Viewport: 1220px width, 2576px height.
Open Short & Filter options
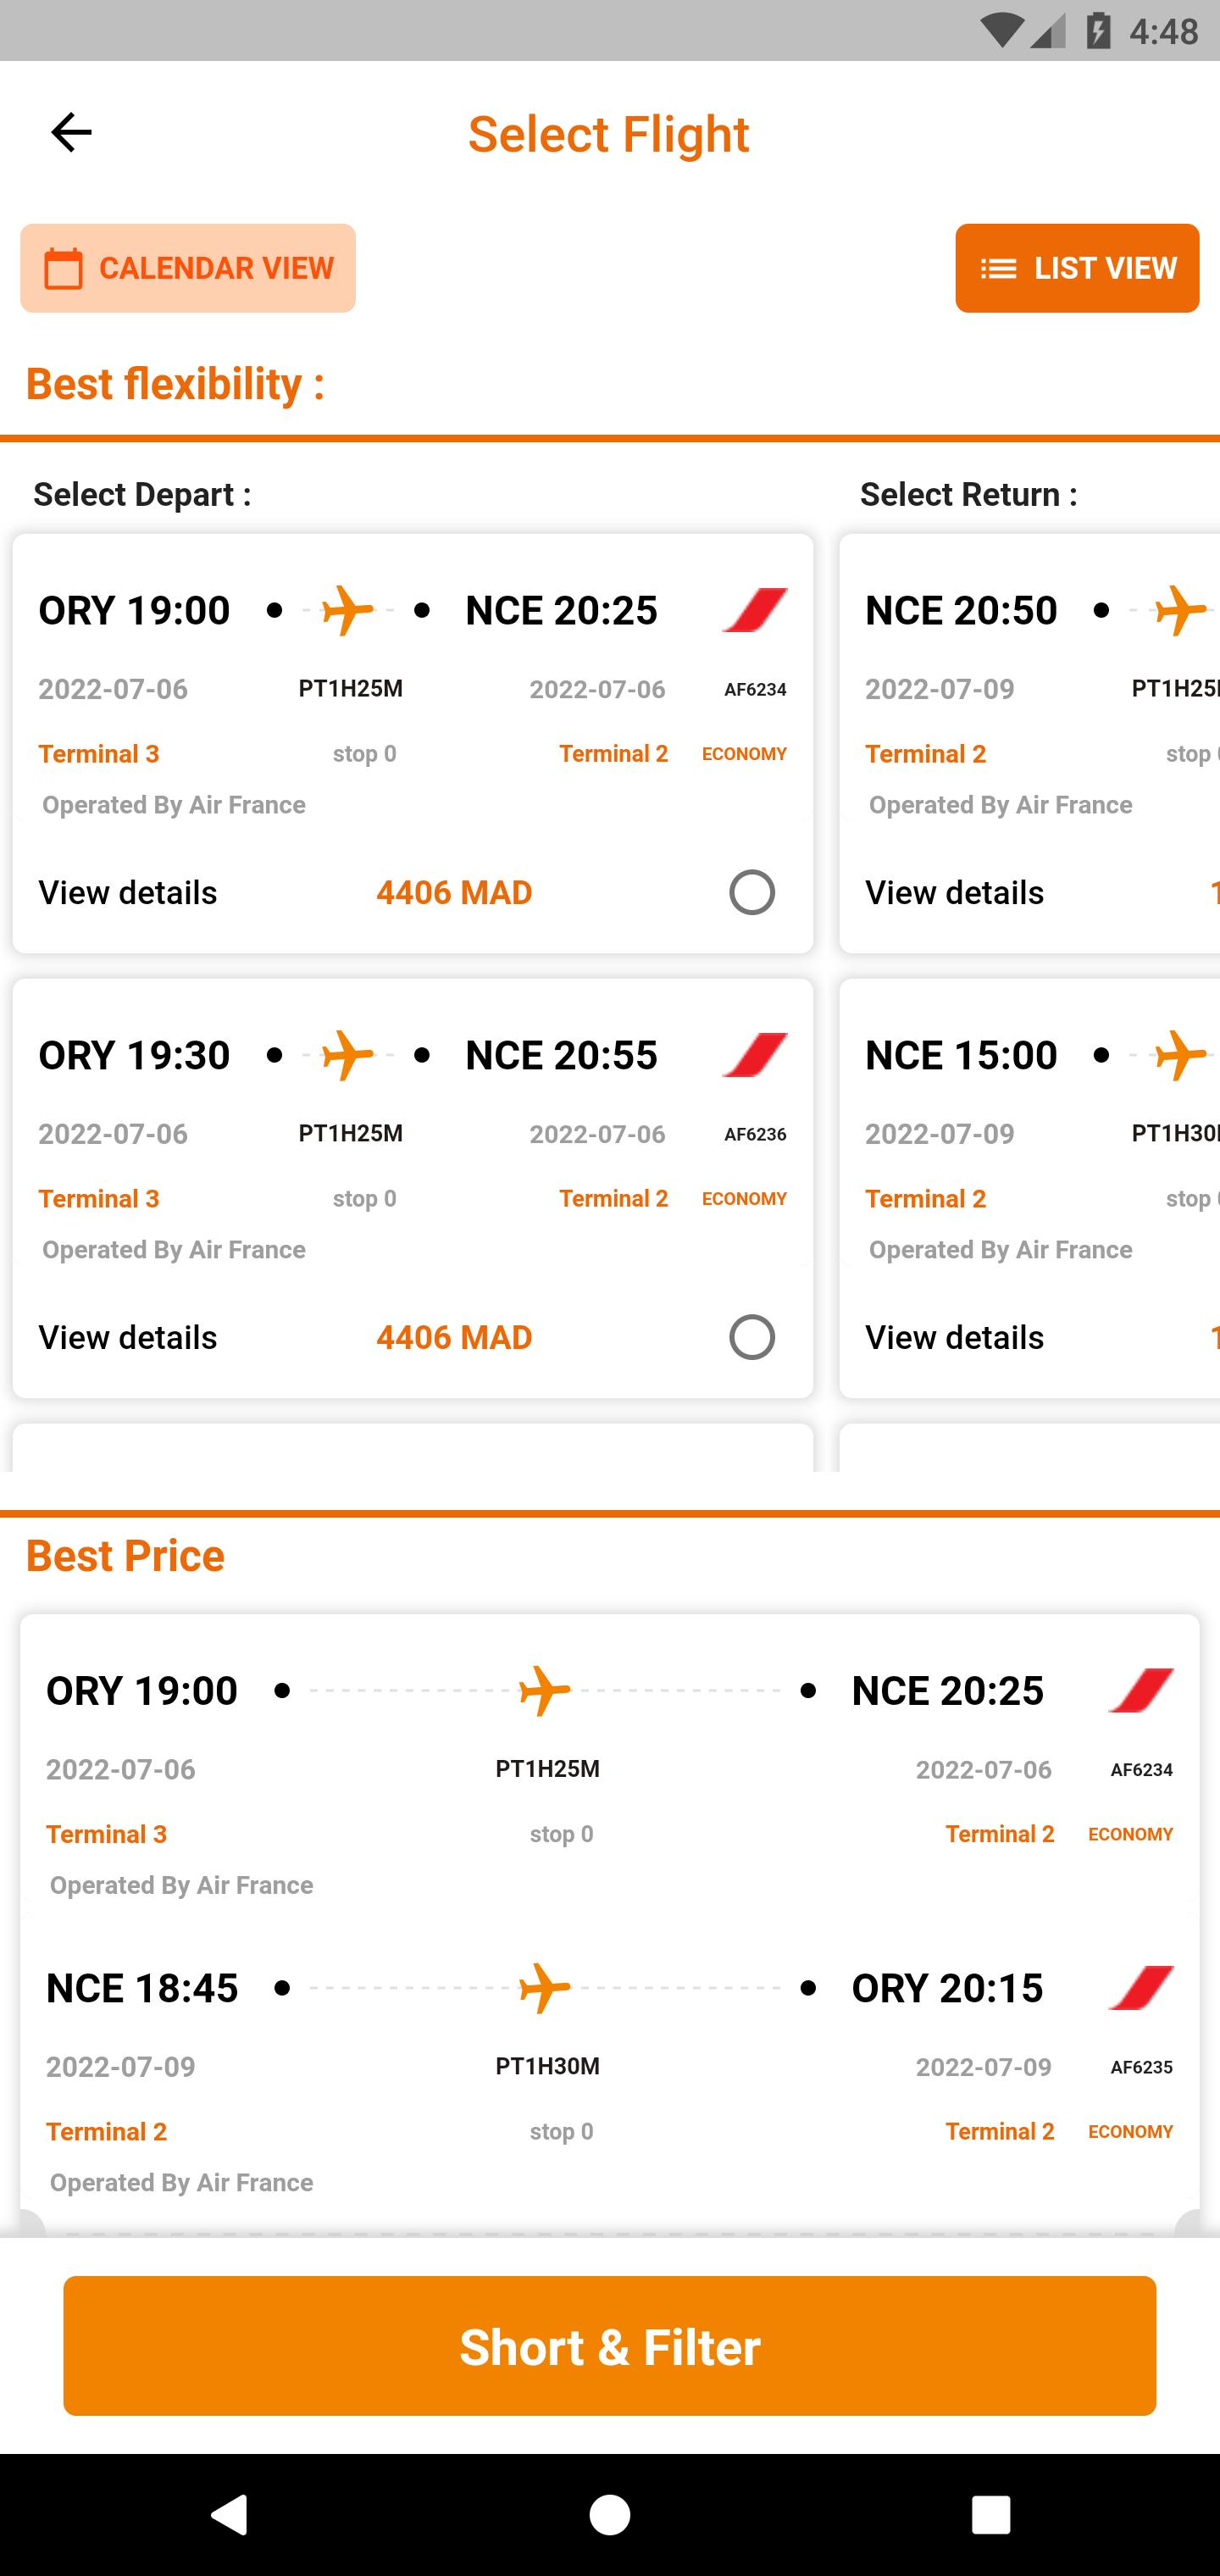click(x=610, y=2346)
